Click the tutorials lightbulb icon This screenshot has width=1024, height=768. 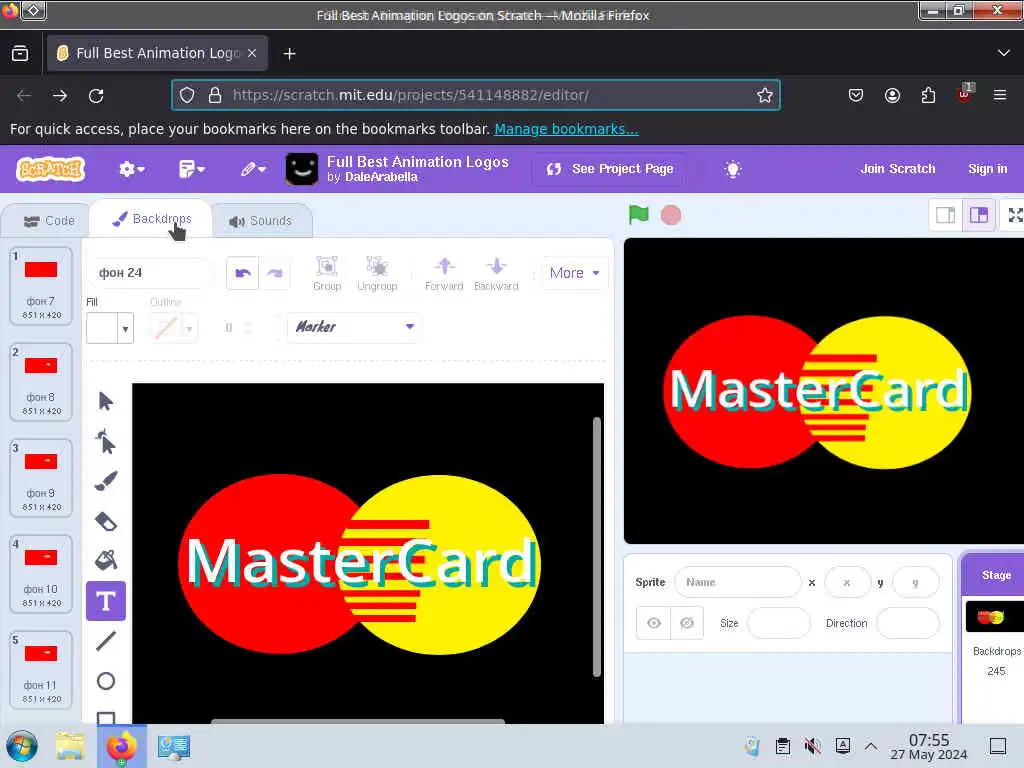(733, 169)
